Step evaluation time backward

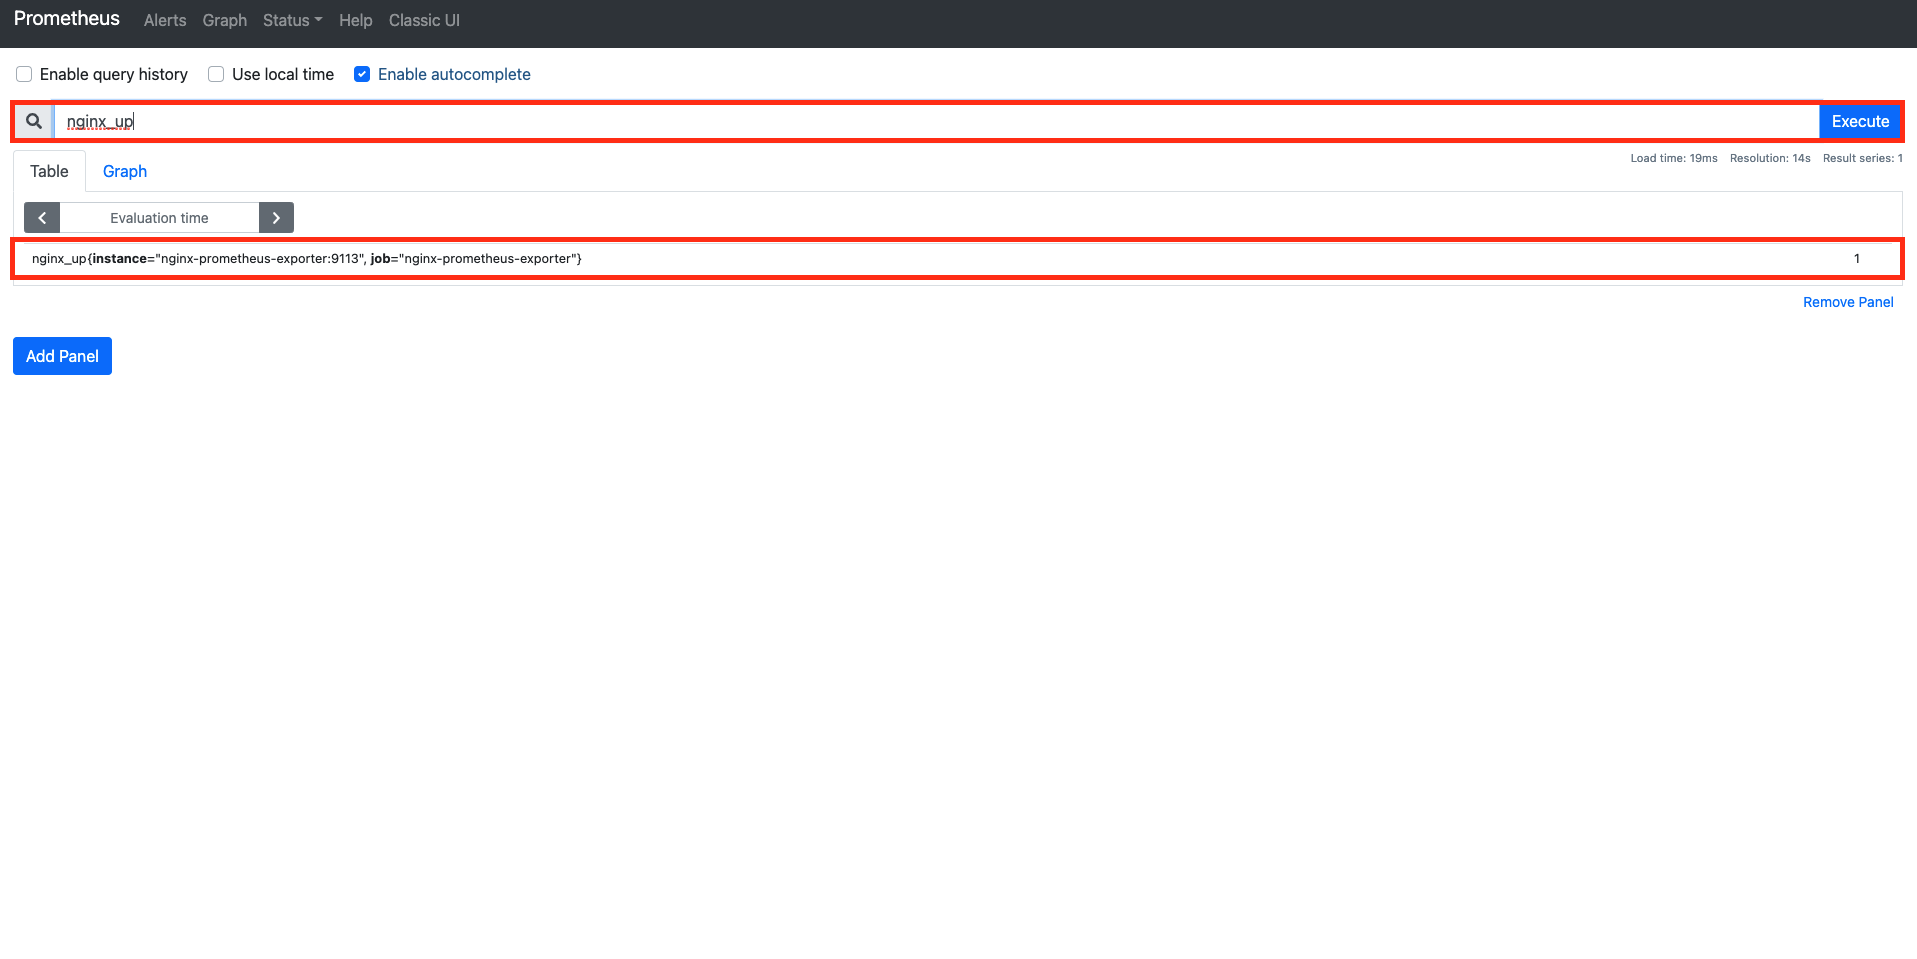tap(42, 218)
